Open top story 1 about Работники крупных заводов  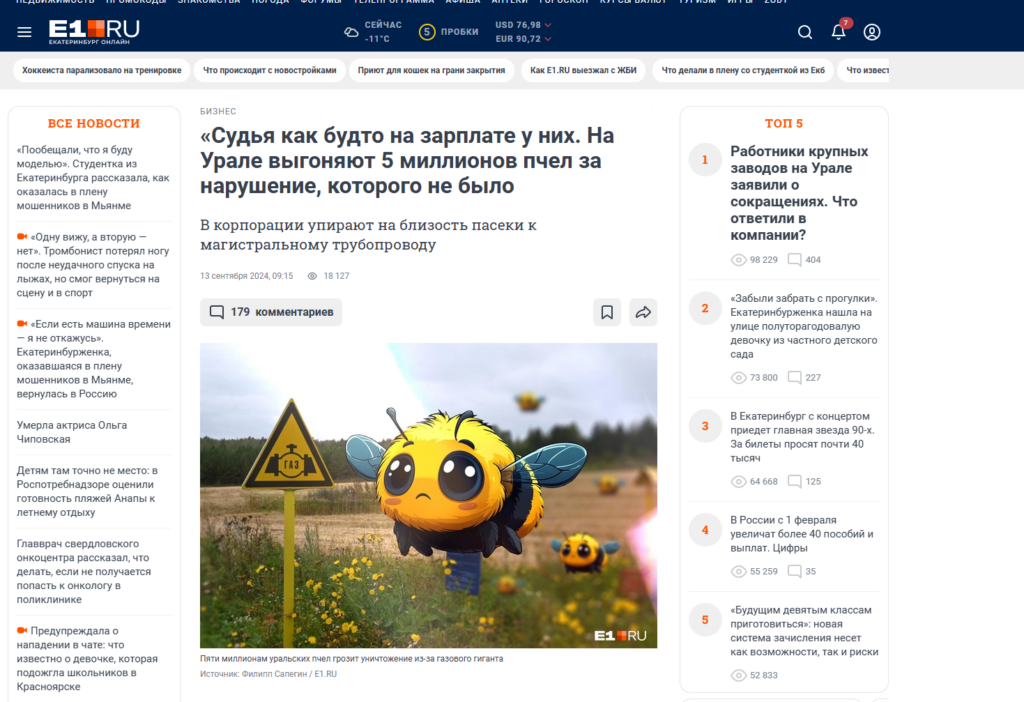(x=799, y=193)
